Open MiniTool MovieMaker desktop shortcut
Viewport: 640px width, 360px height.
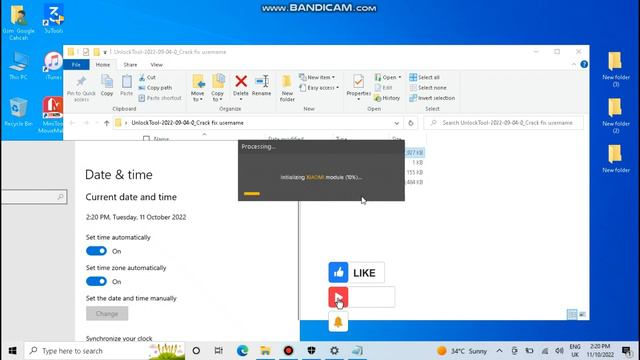pos(52,115)
